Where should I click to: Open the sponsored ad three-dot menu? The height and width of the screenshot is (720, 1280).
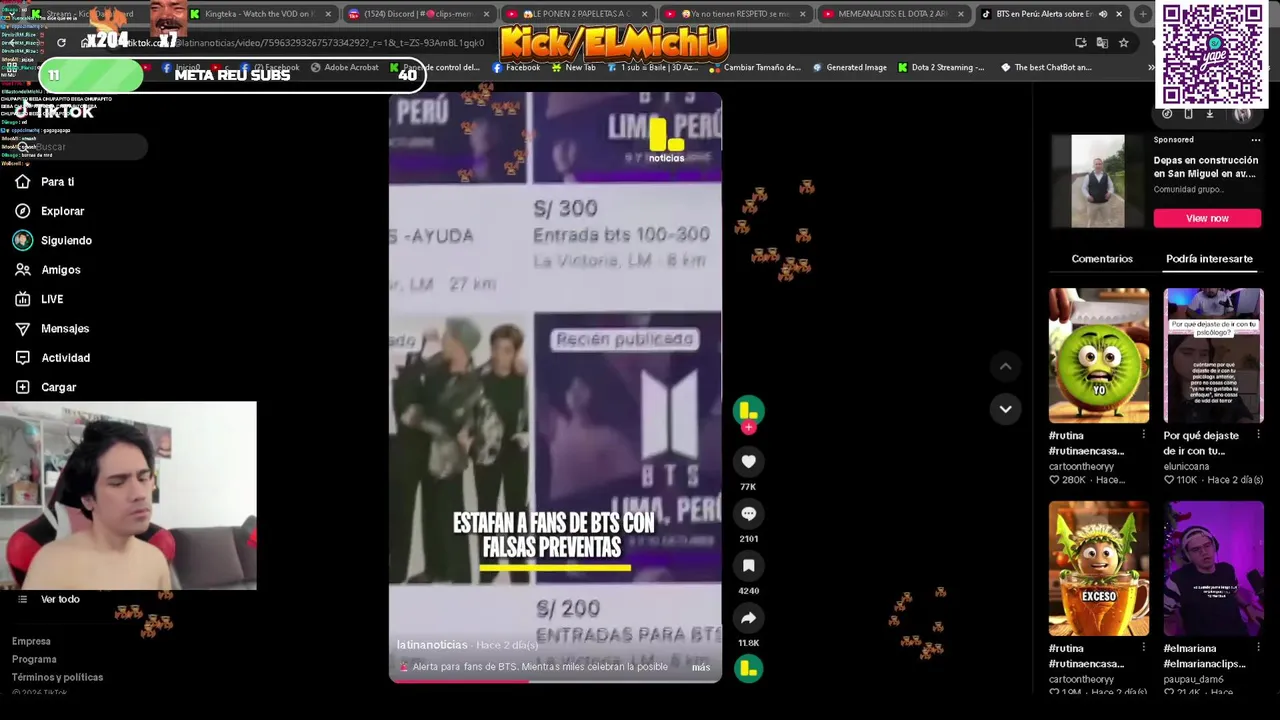[1256, 140]
